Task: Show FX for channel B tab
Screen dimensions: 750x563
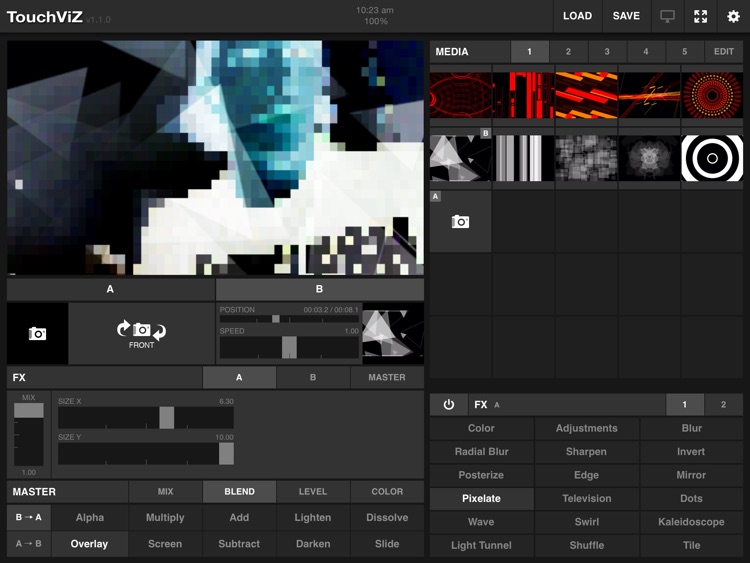Action: [313, 377]
